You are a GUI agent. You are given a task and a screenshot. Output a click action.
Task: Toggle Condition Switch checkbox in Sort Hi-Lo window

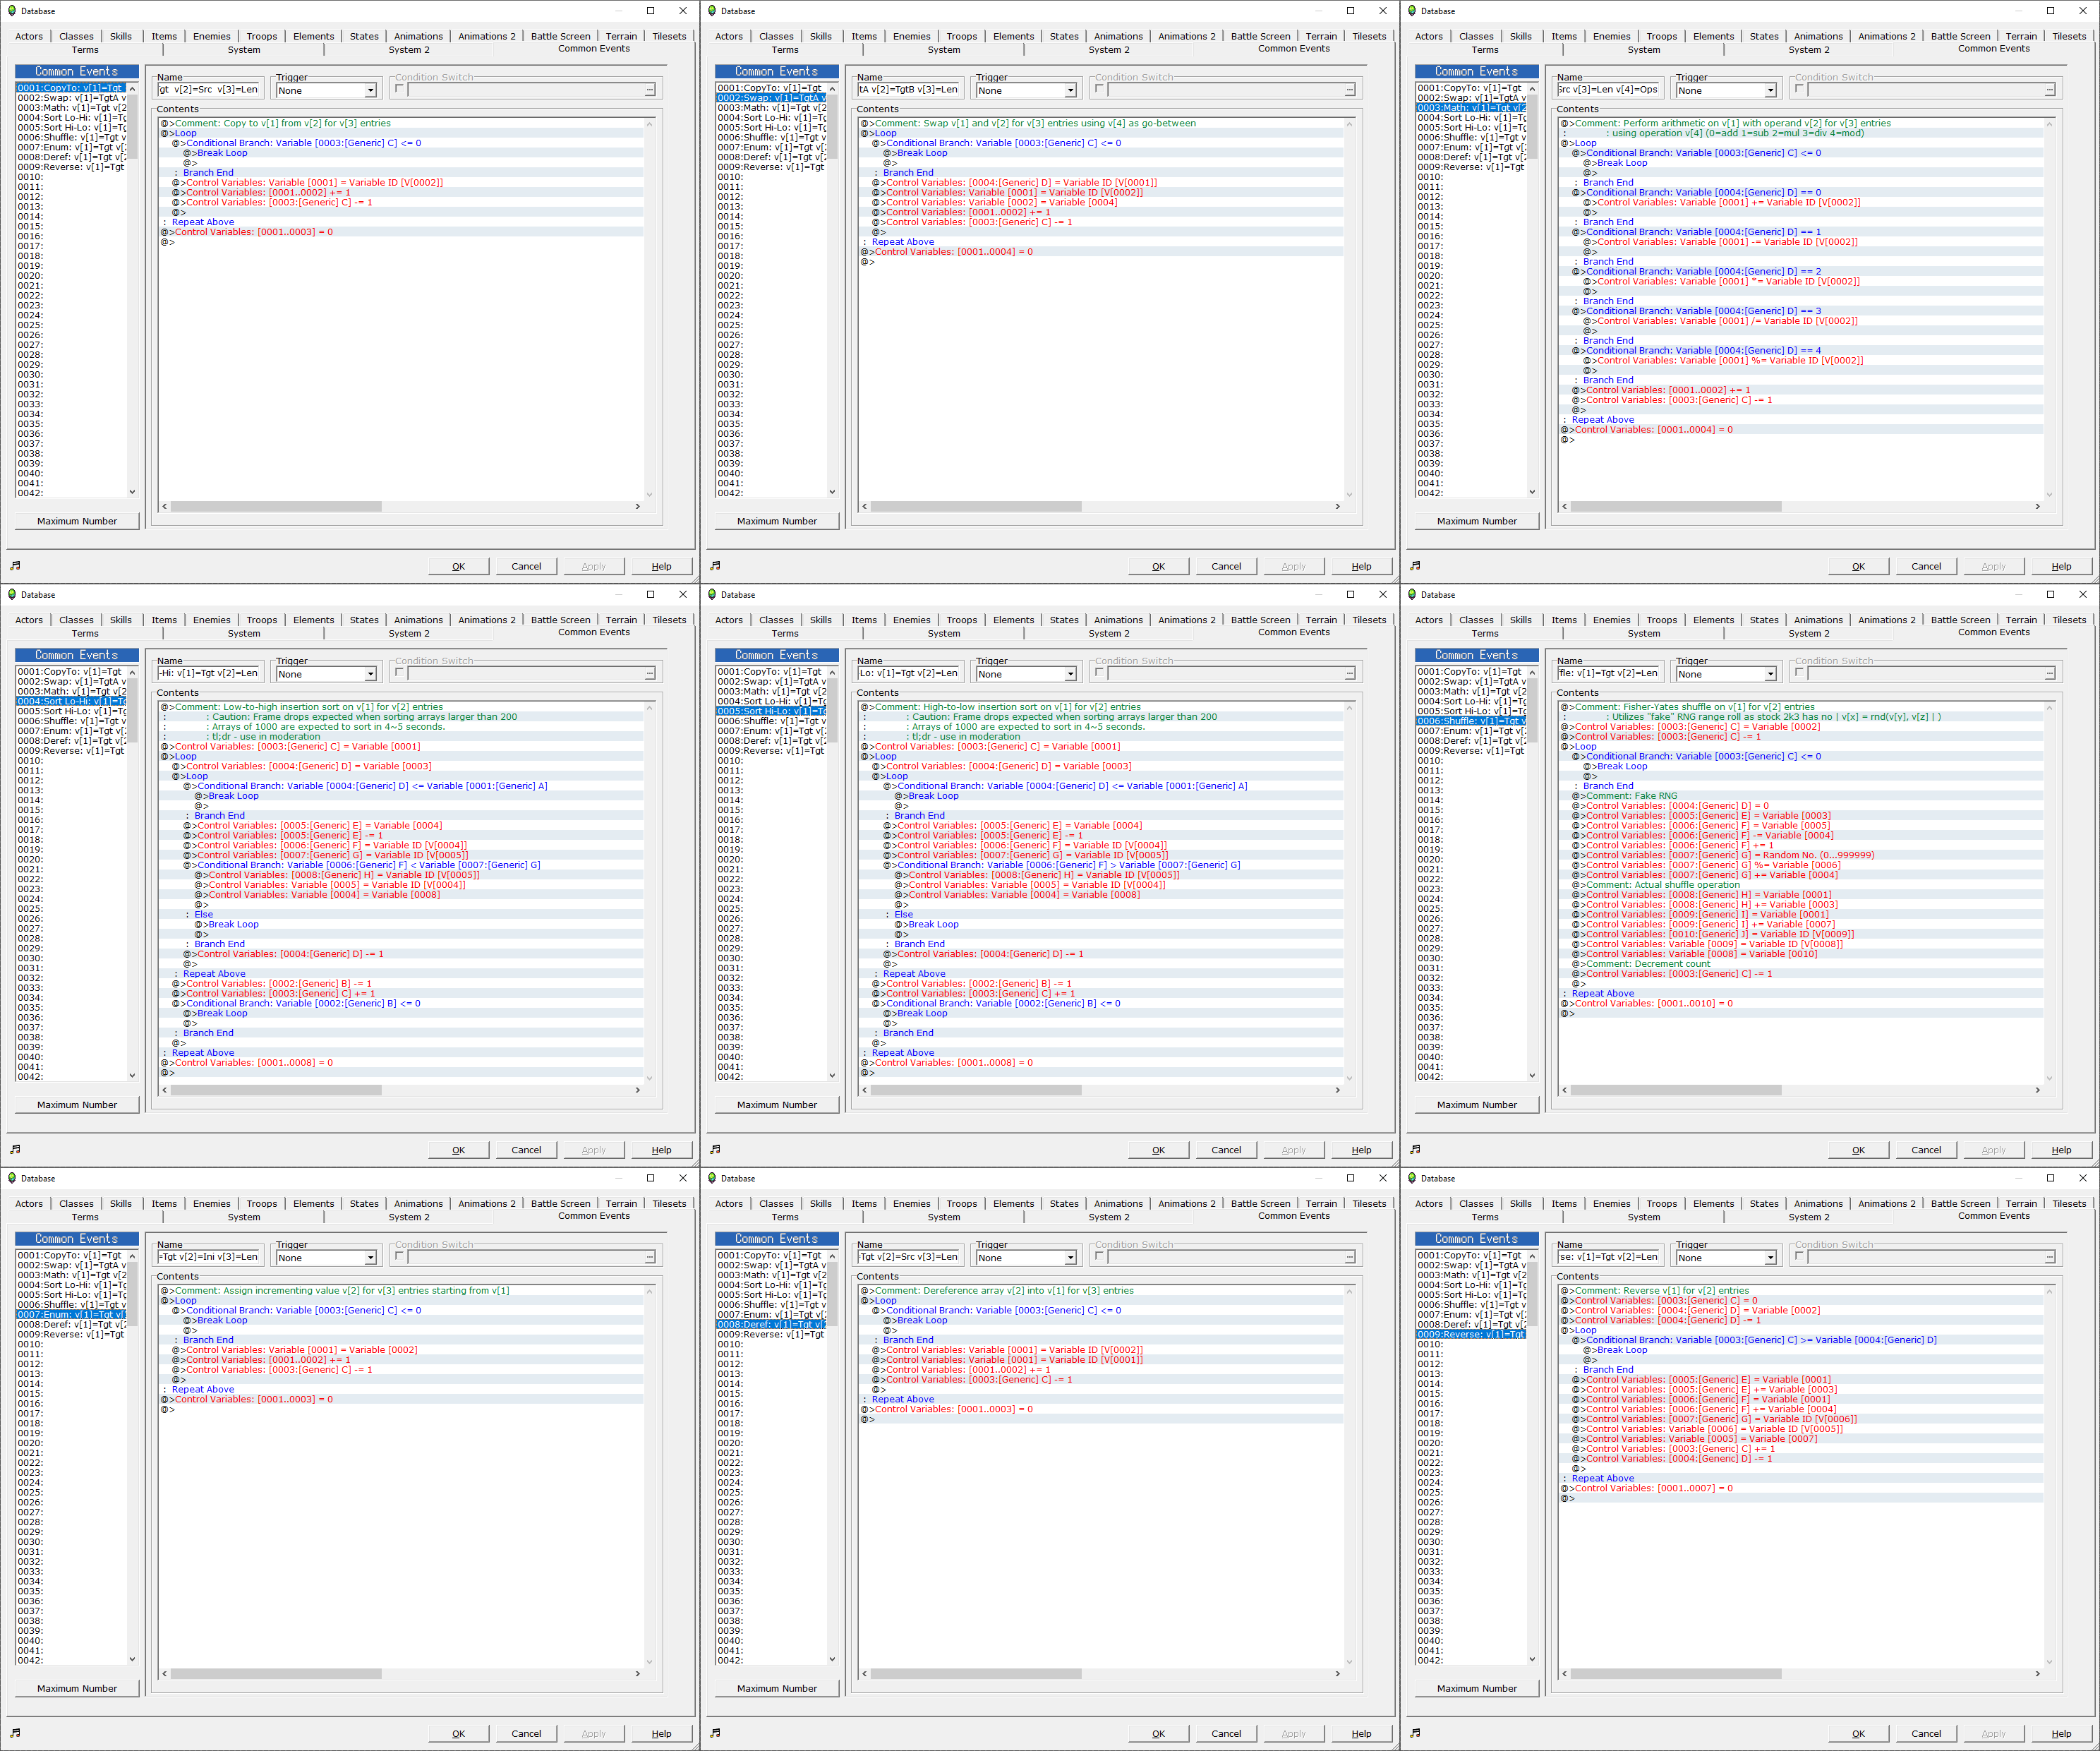coord(1099,673)
